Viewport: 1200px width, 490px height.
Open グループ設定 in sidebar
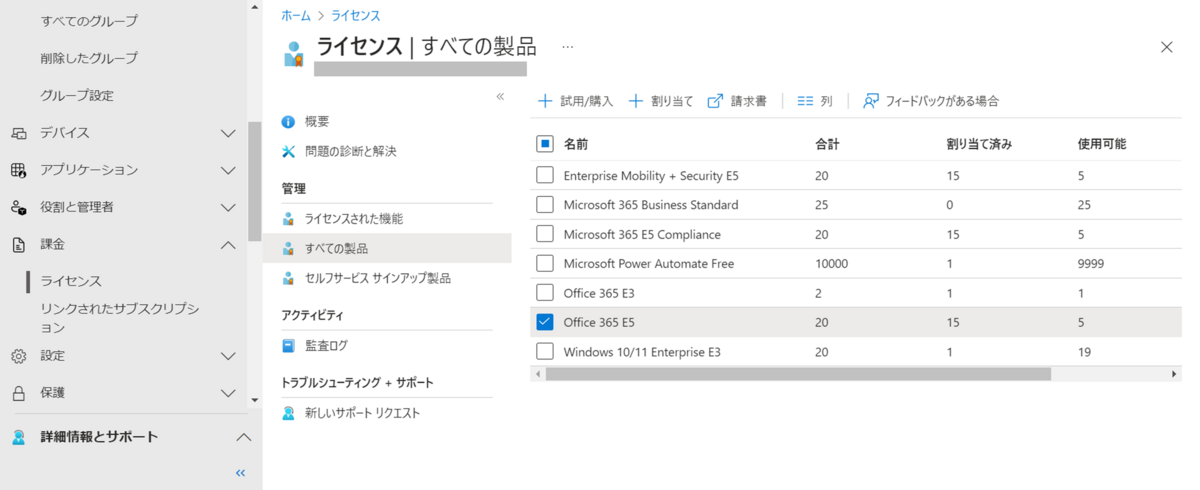[x=77, y=96]
